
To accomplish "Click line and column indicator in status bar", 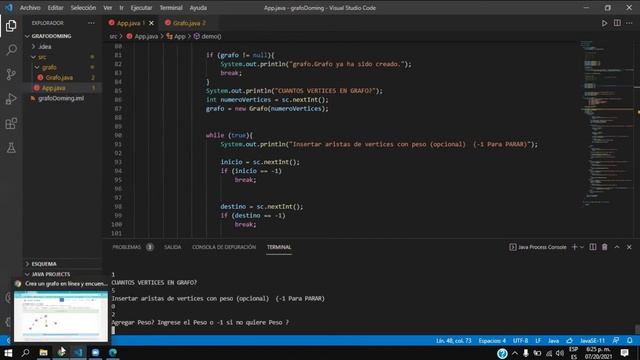I will (453, 340).
